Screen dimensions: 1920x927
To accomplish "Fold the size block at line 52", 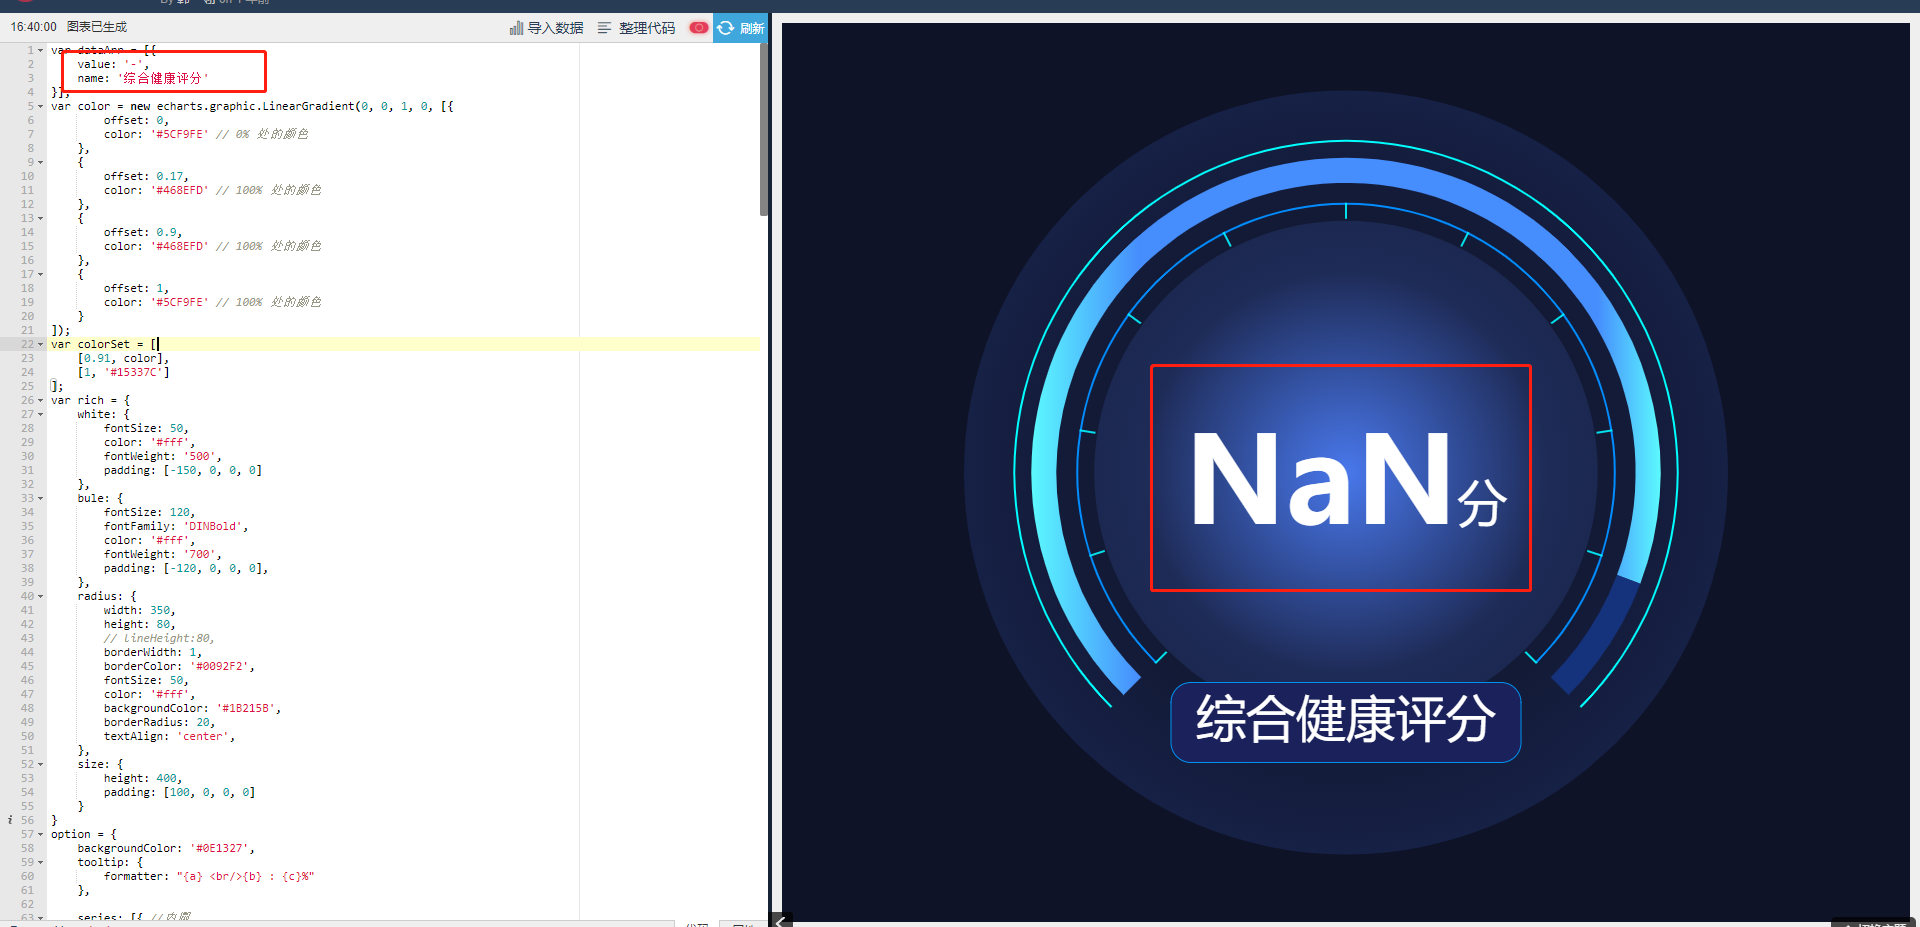I will (40, 764).
